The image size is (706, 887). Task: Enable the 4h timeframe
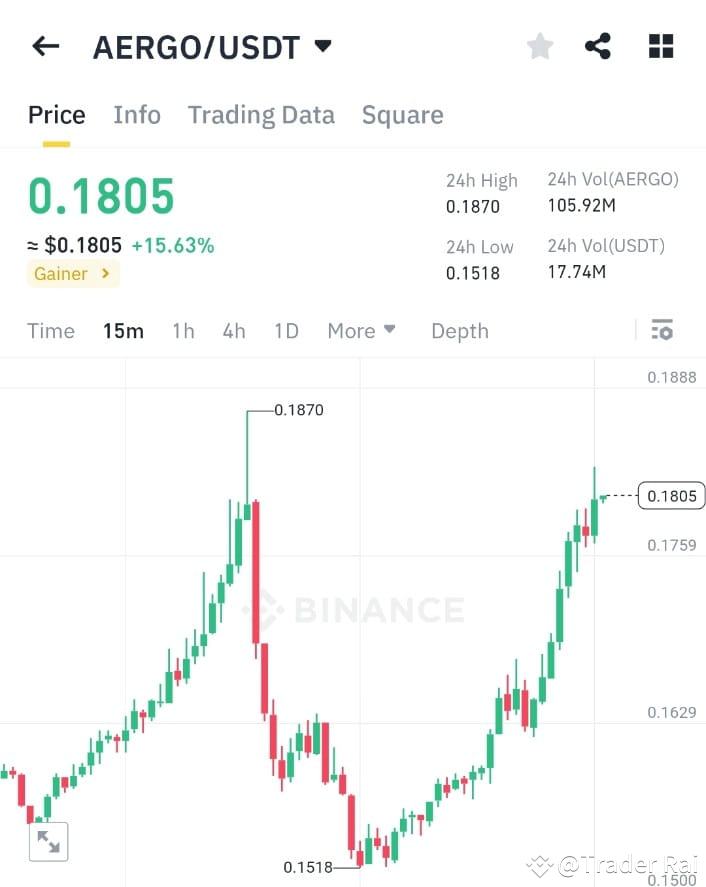[233, 330]
